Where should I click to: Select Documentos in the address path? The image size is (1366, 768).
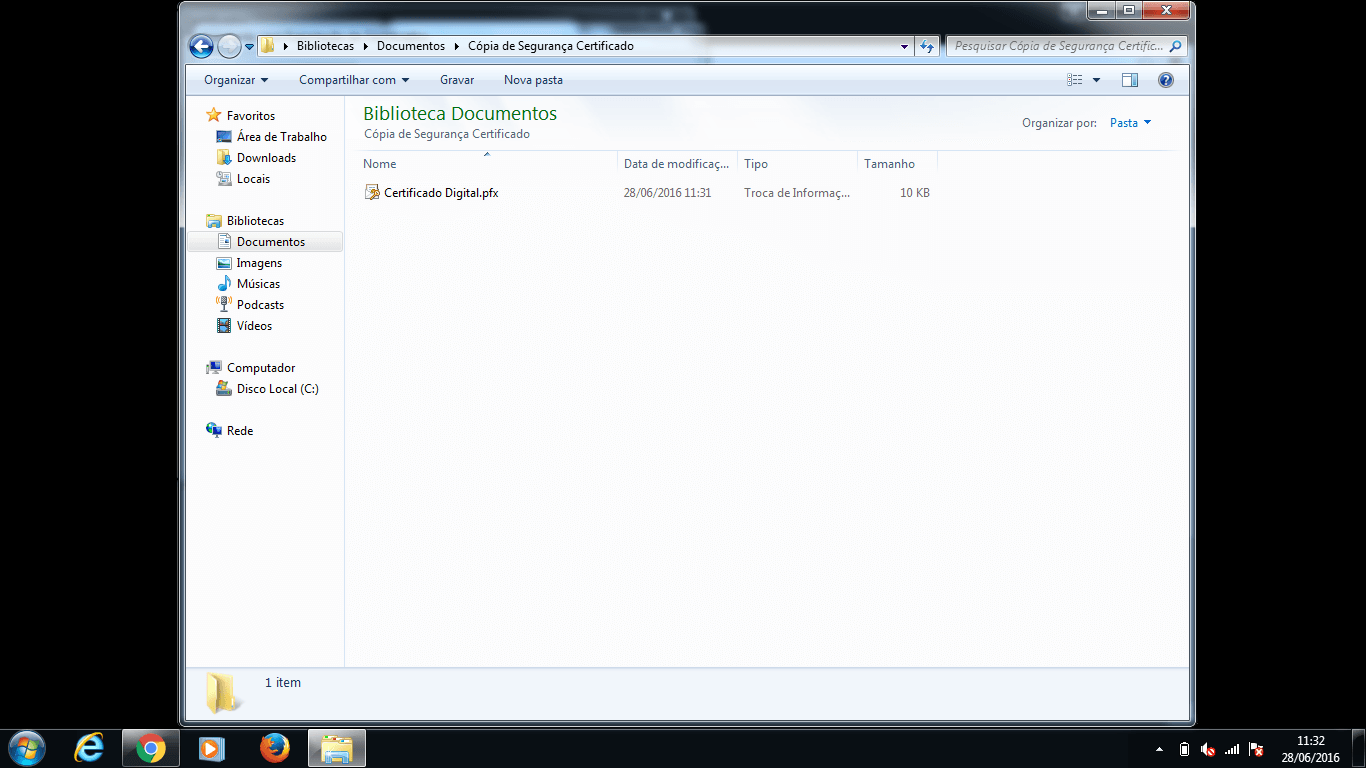(x=411, y=46)
